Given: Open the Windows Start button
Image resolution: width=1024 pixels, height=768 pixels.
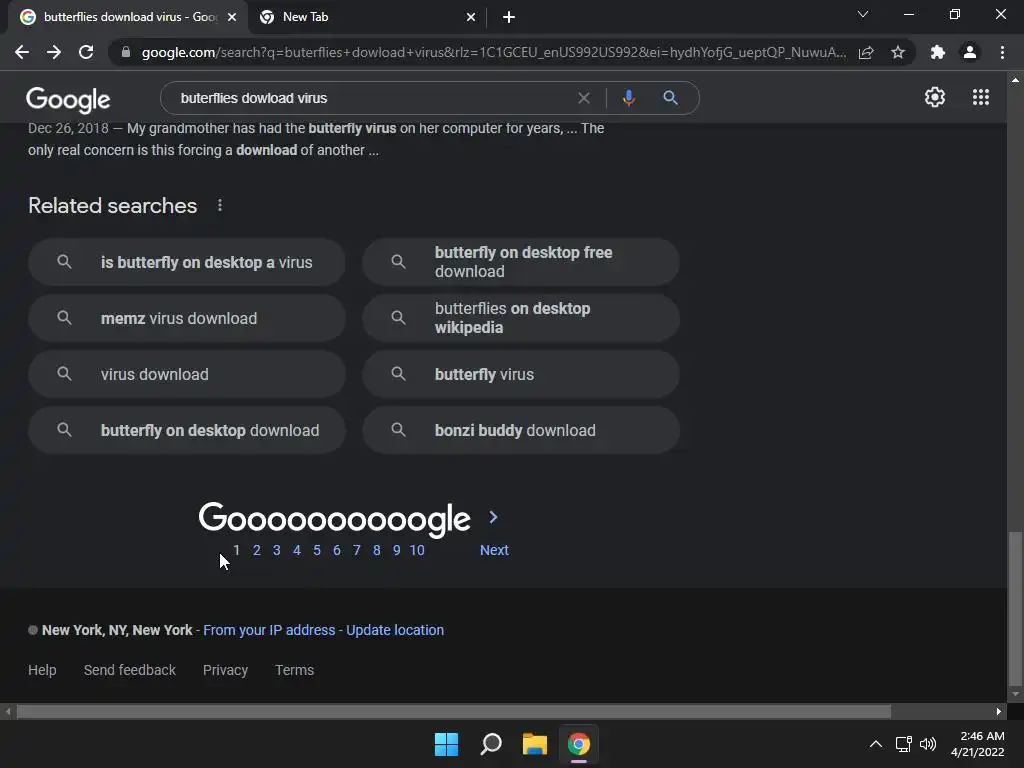Looking at the screenshot, I should click(x=447, y=744).
